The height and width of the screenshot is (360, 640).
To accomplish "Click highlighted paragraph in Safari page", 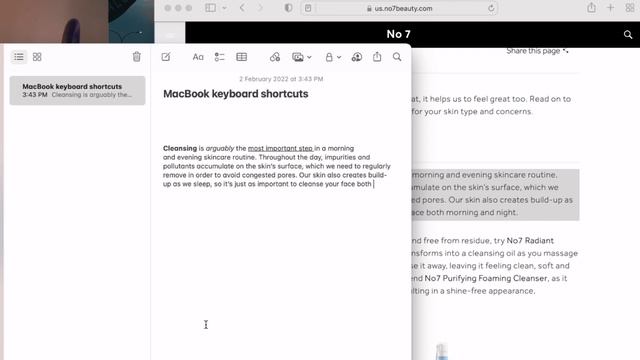I will [x=495, y=194].
